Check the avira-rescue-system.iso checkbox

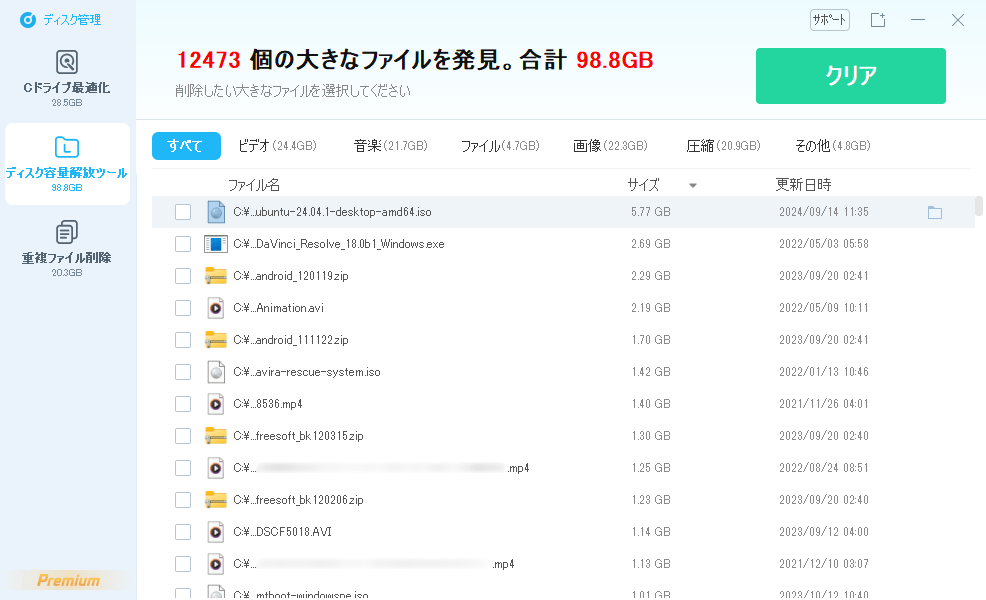[x=183, y=372]
